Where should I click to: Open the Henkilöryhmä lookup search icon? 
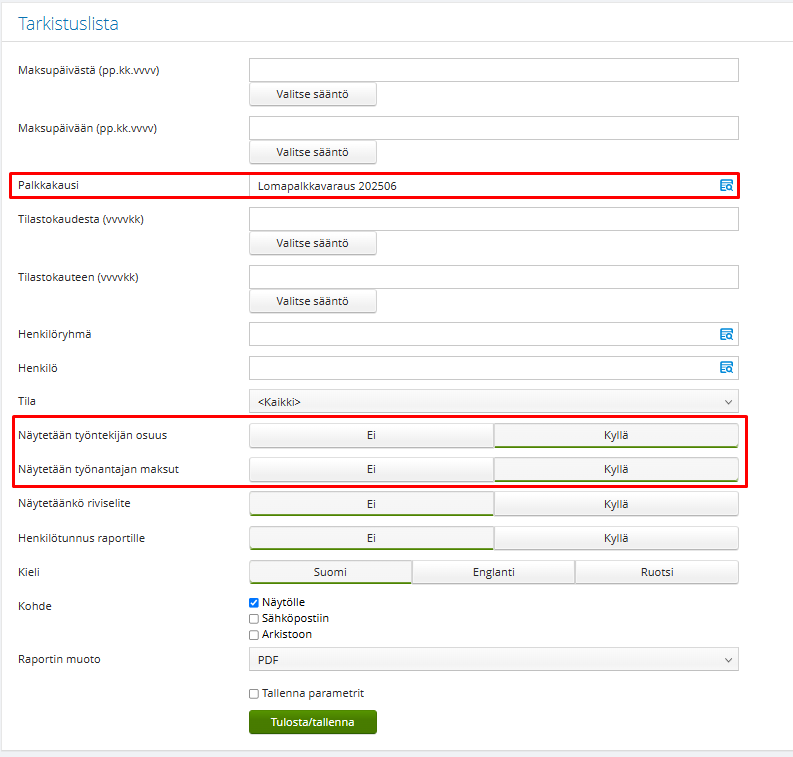726,334
